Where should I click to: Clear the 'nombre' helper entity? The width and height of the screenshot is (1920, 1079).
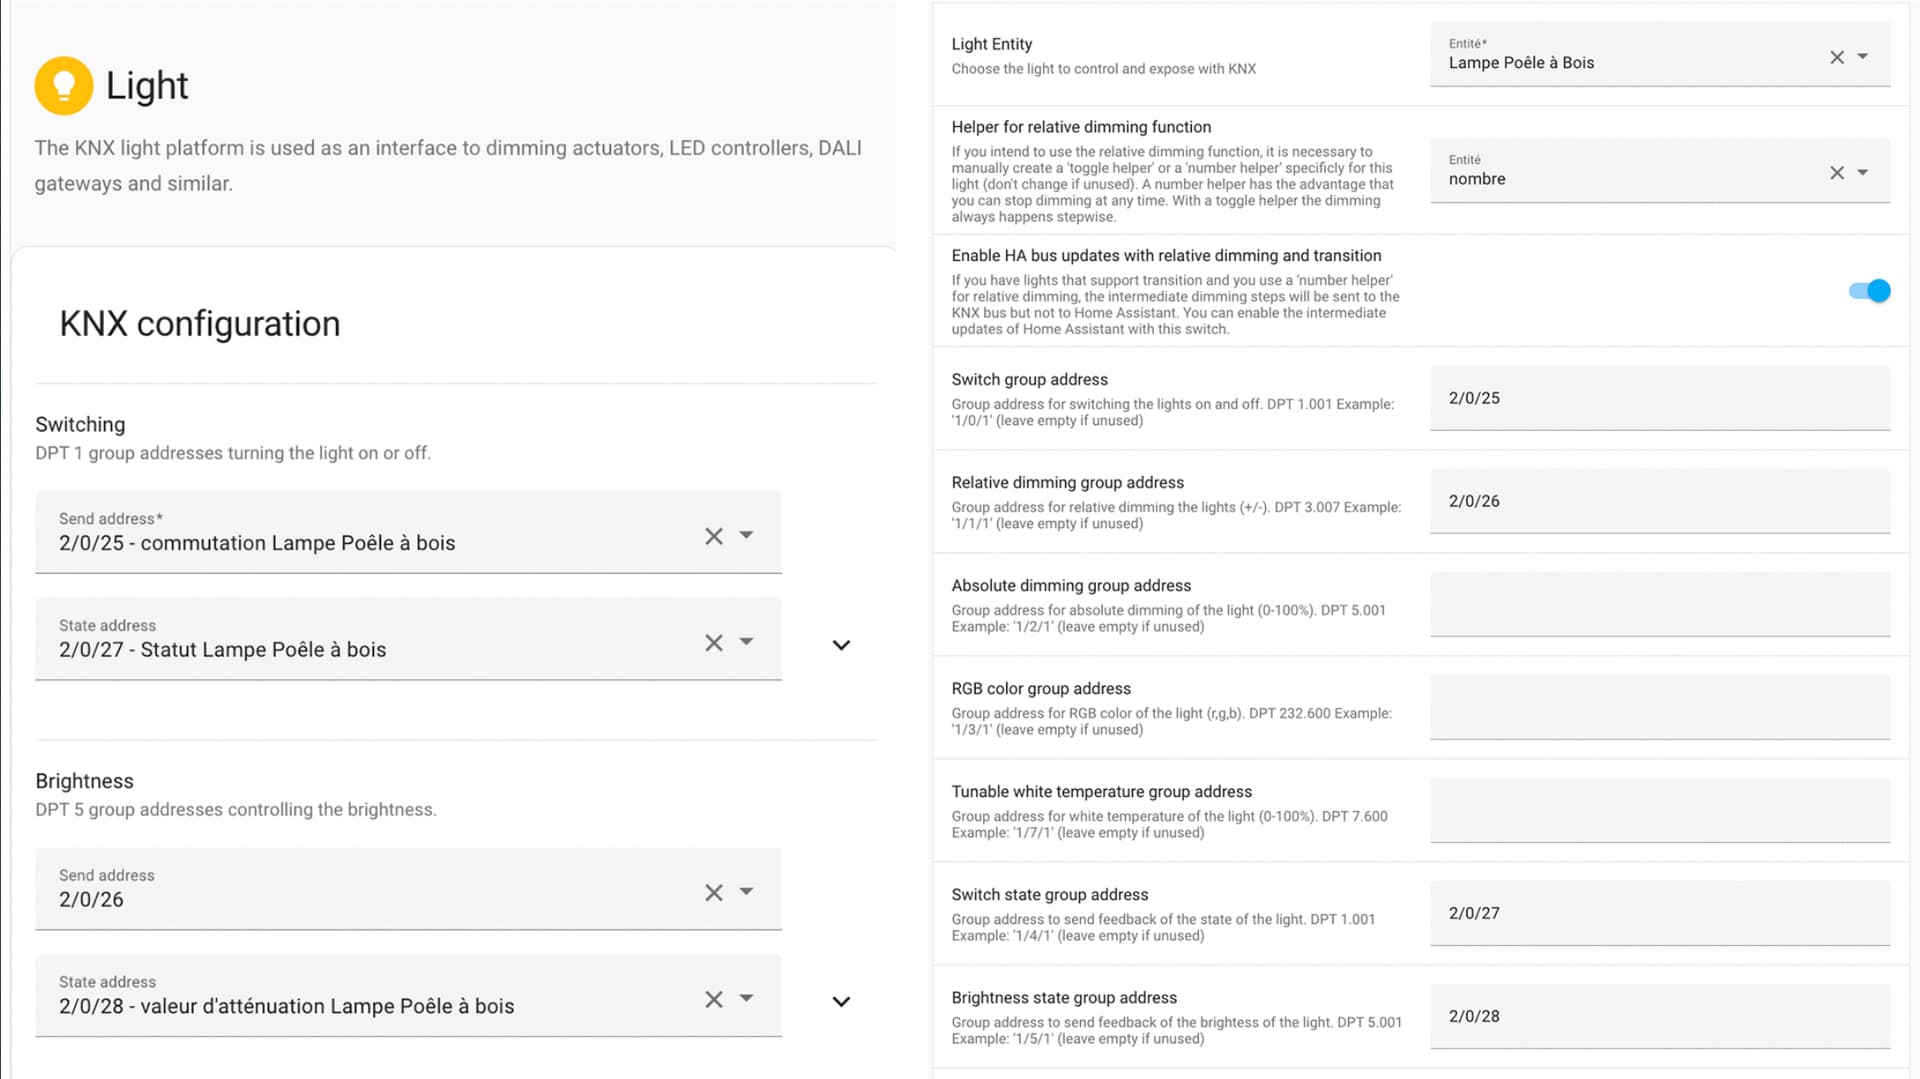[1836, 173]
